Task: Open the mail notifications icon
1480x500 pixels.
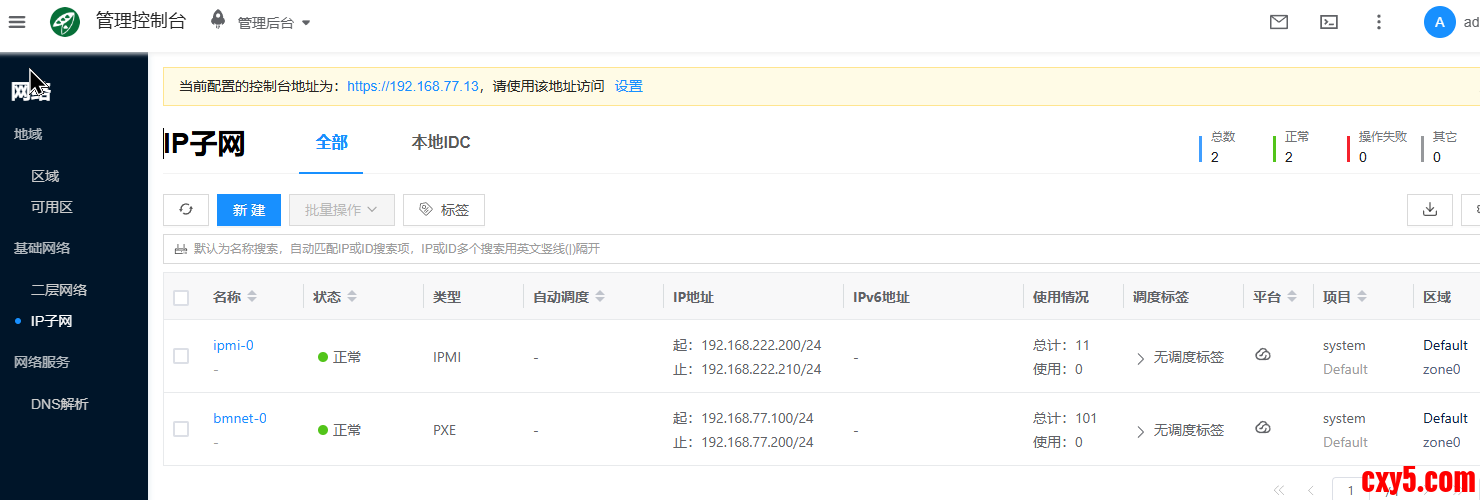Action: pos(1279,22)
